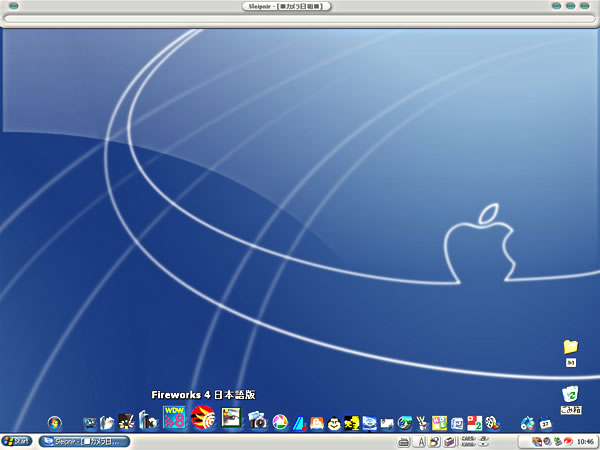The image size is (600, 450).
Task: Click the Start button on taskbar
Action: click(x=16, y=441)
